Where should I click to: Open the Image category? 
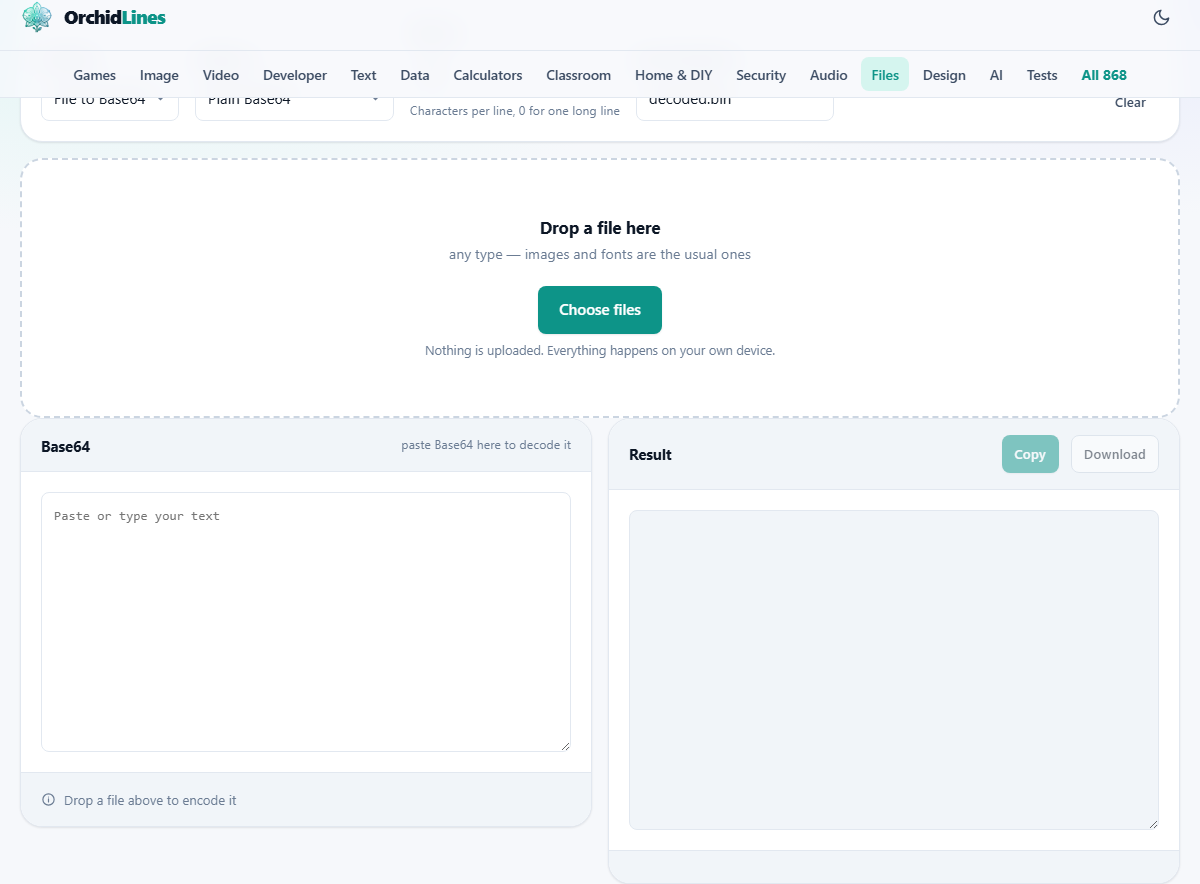(159, 75)
